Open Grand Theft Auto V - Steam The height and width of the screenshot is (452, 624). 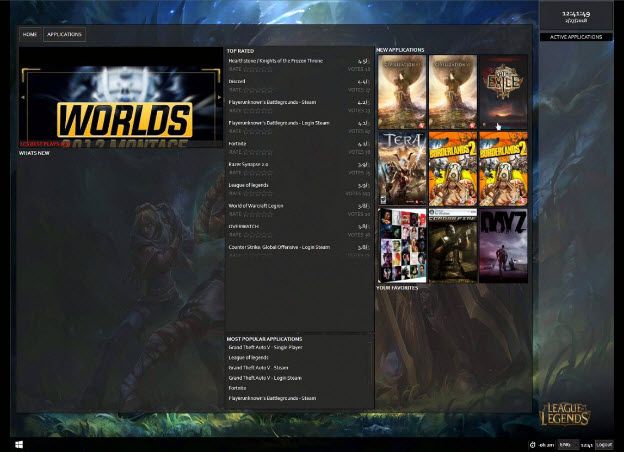[258, 368]
